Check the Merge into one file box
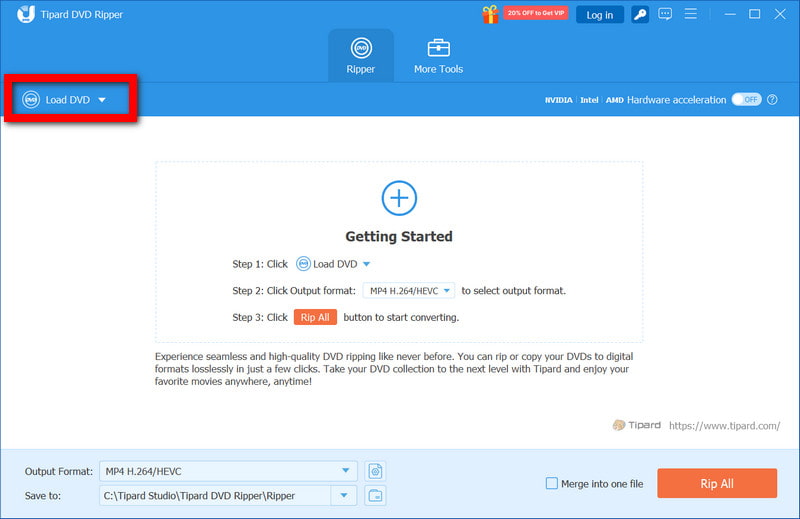Viewport: 800px width, 519px height. click(552, 484)
